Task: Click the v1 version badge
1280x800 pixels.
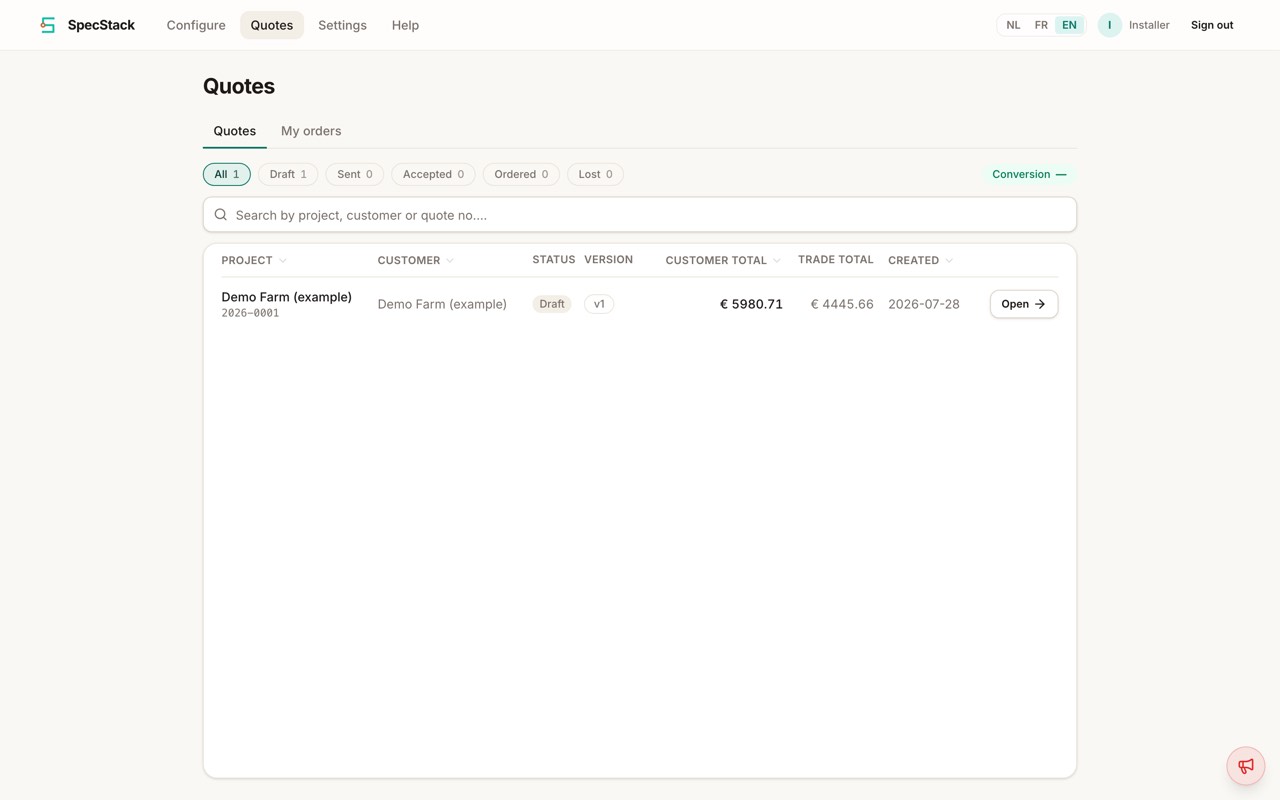Action: pos(599,304)
